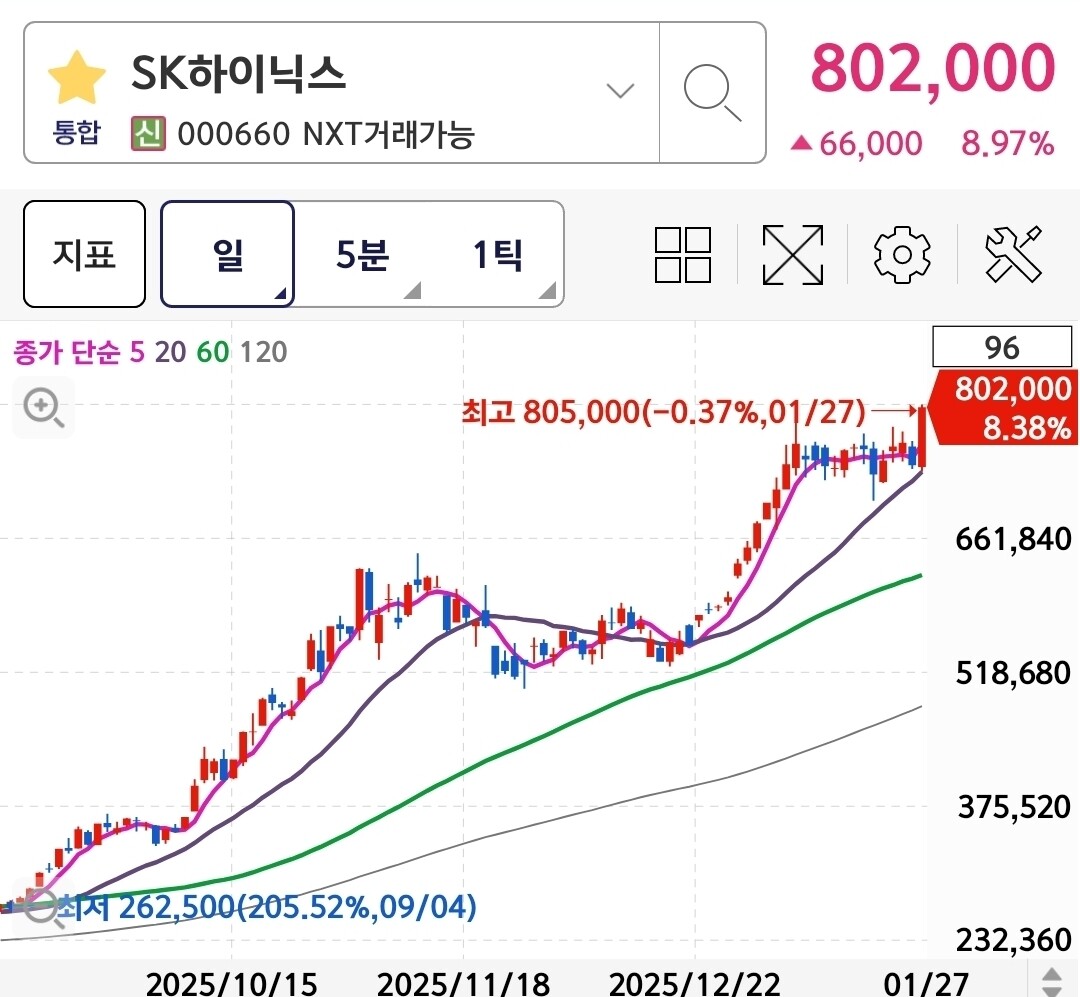The height and width of the screenshot is (997, 1080).
Task: Click the 000660 NXT거래가능 code text
Action: [326, 134]
